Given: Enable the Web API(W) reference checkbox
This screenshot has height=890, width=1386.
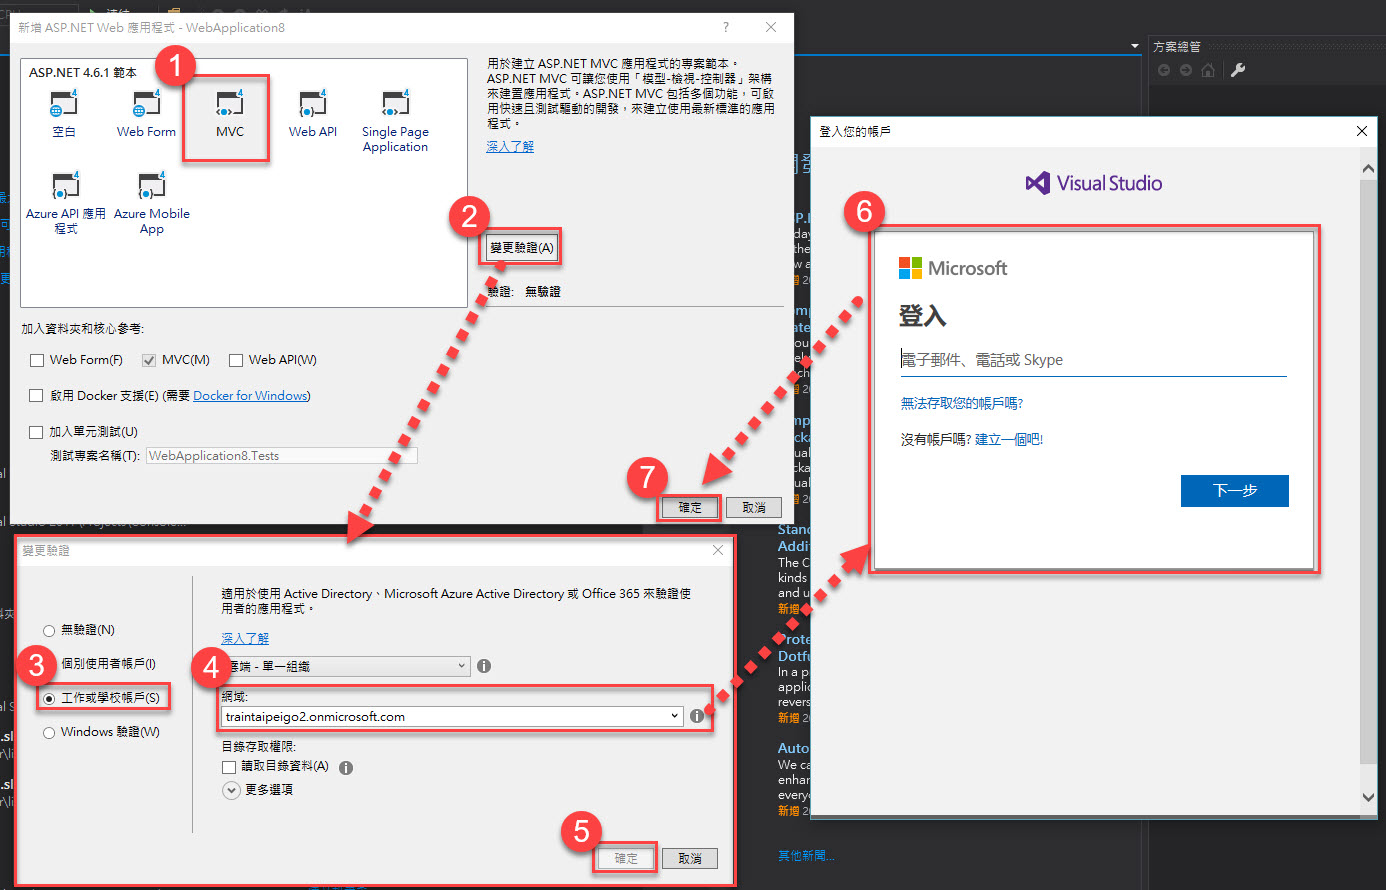Looking at the screenshot, I should 236,360.
